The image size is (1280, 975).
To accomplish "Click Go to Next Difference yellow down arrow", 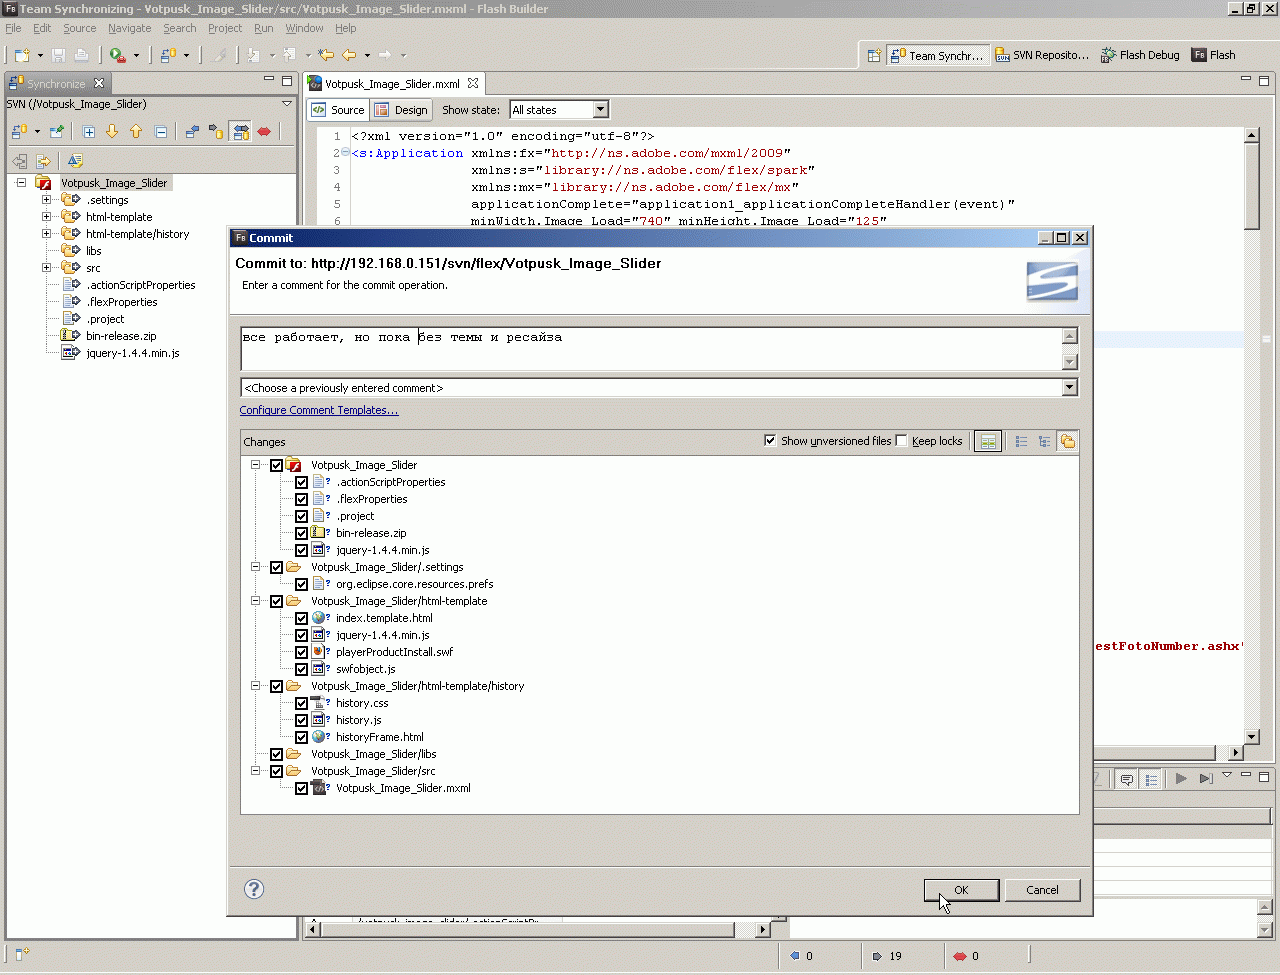I will [112, 132].
